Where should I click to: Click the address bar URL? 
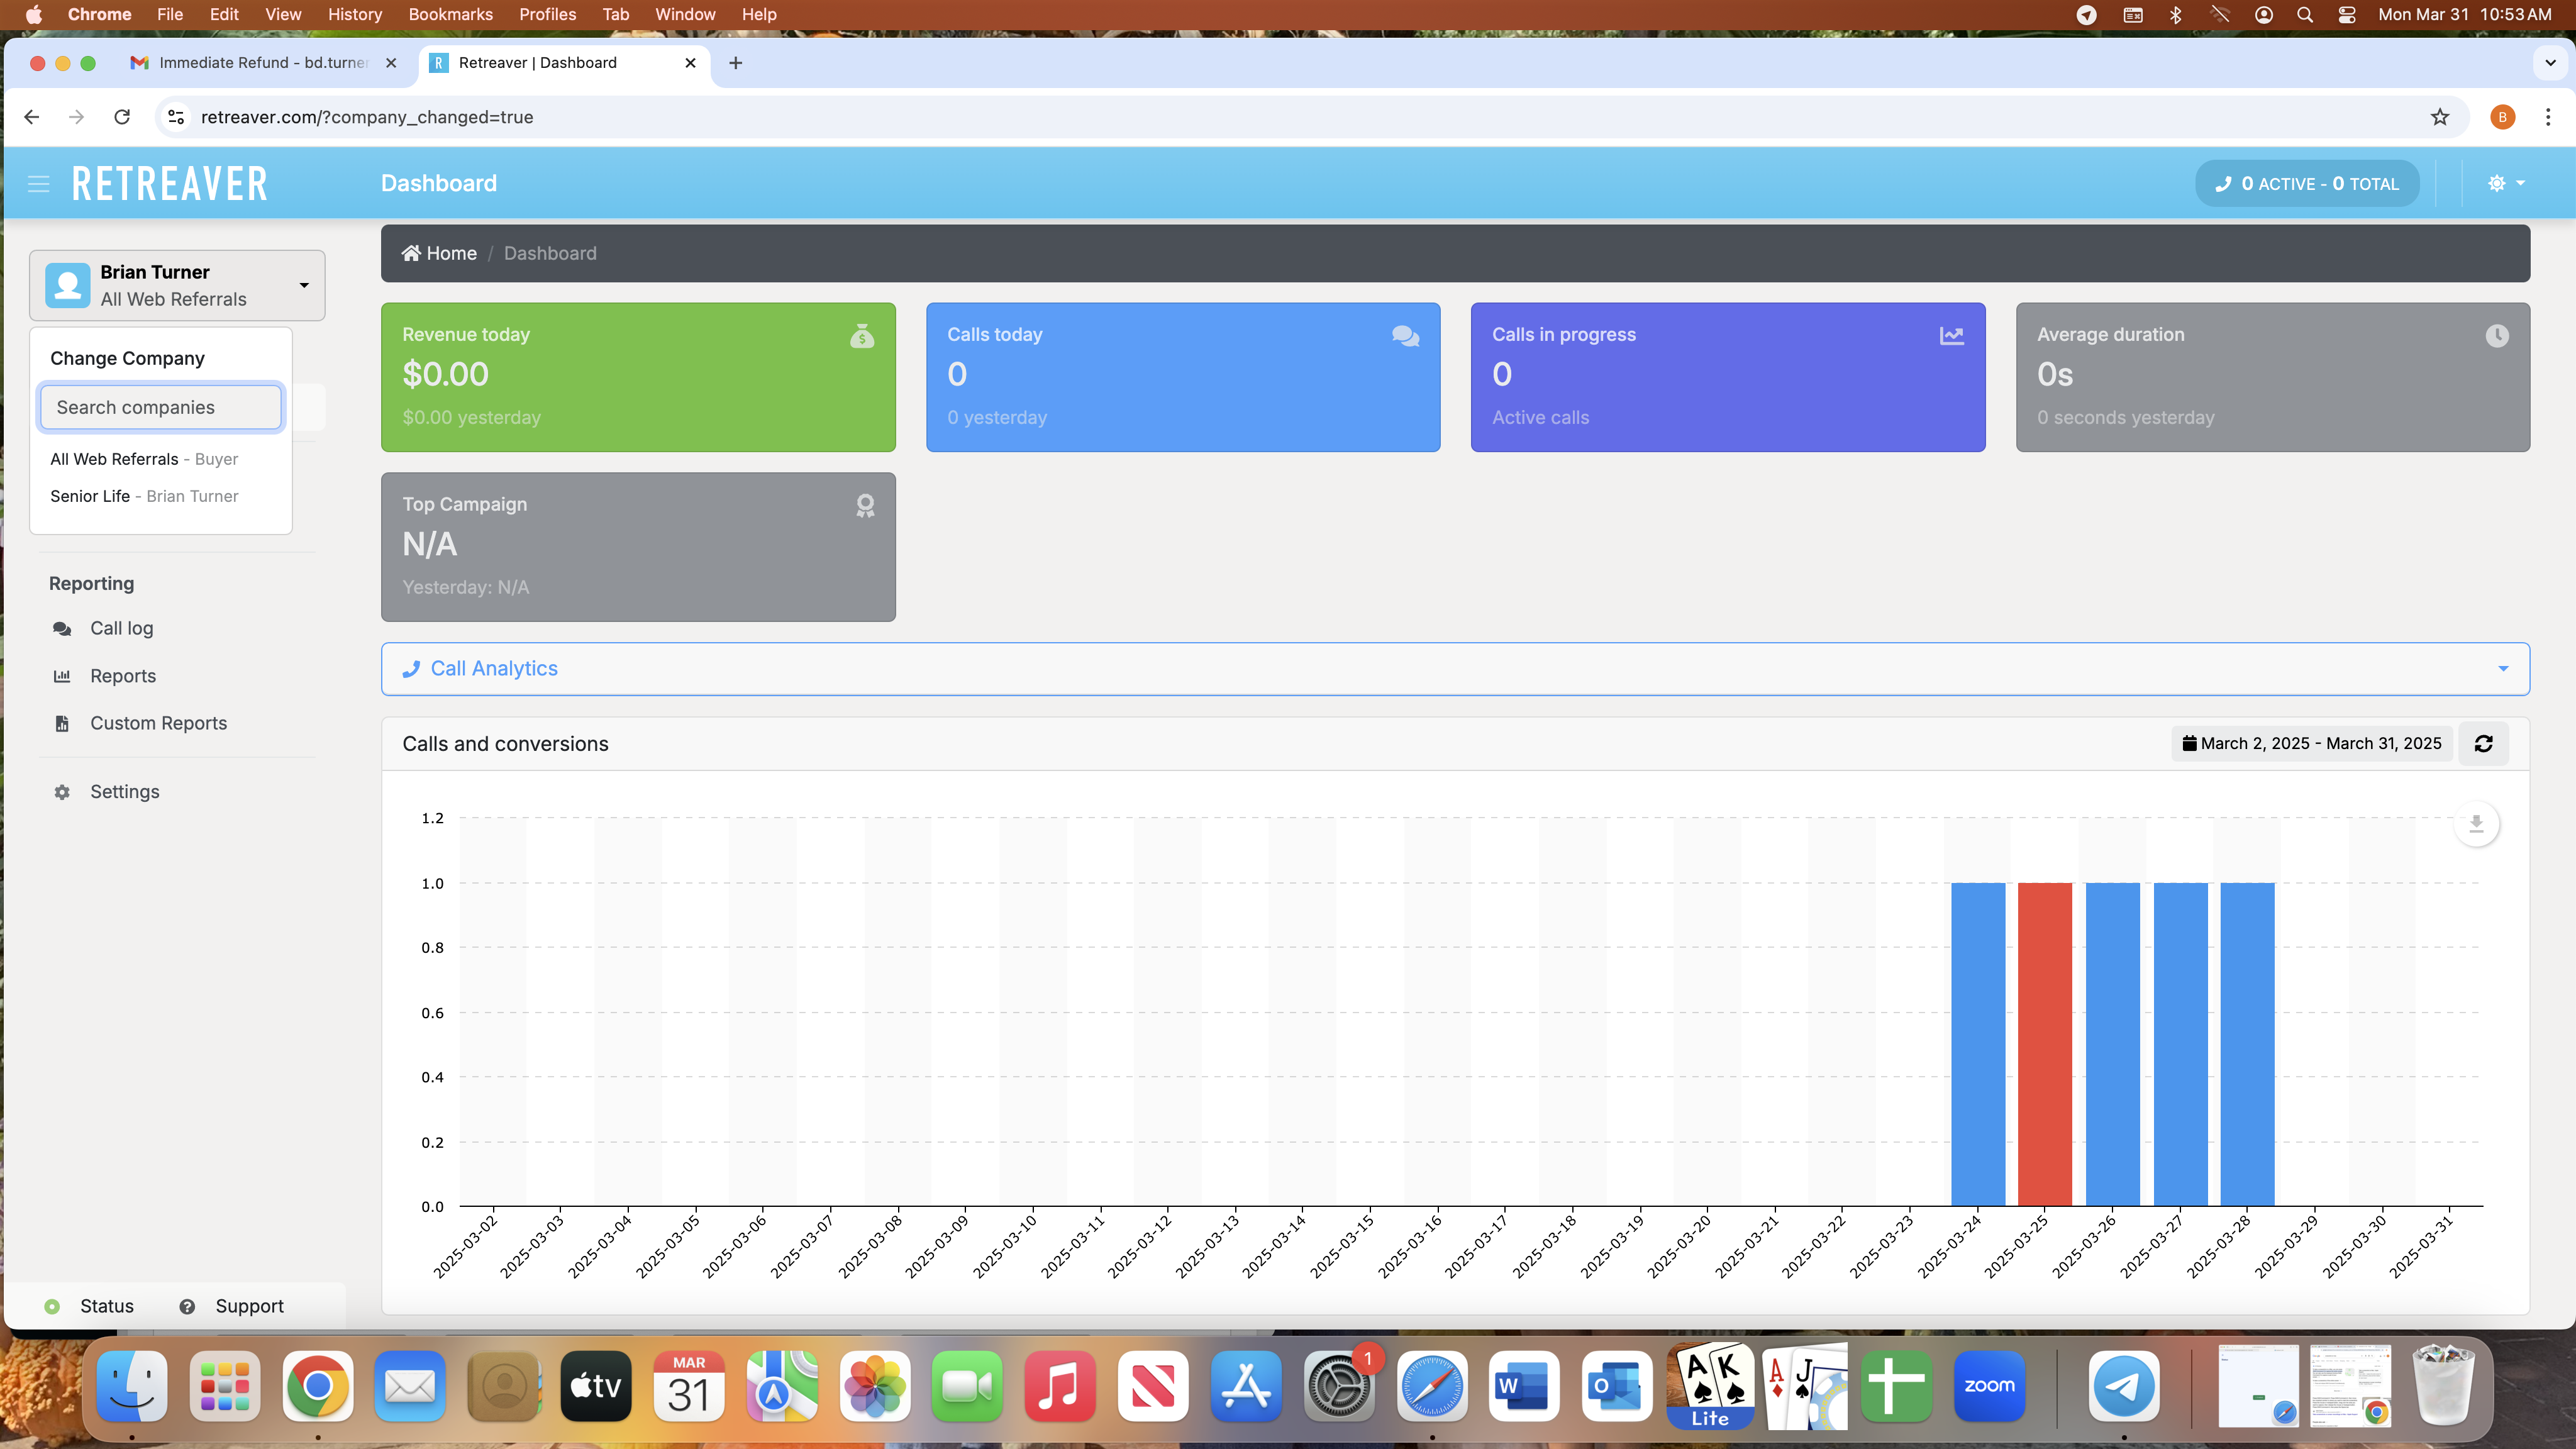click(x=366, y=117)
